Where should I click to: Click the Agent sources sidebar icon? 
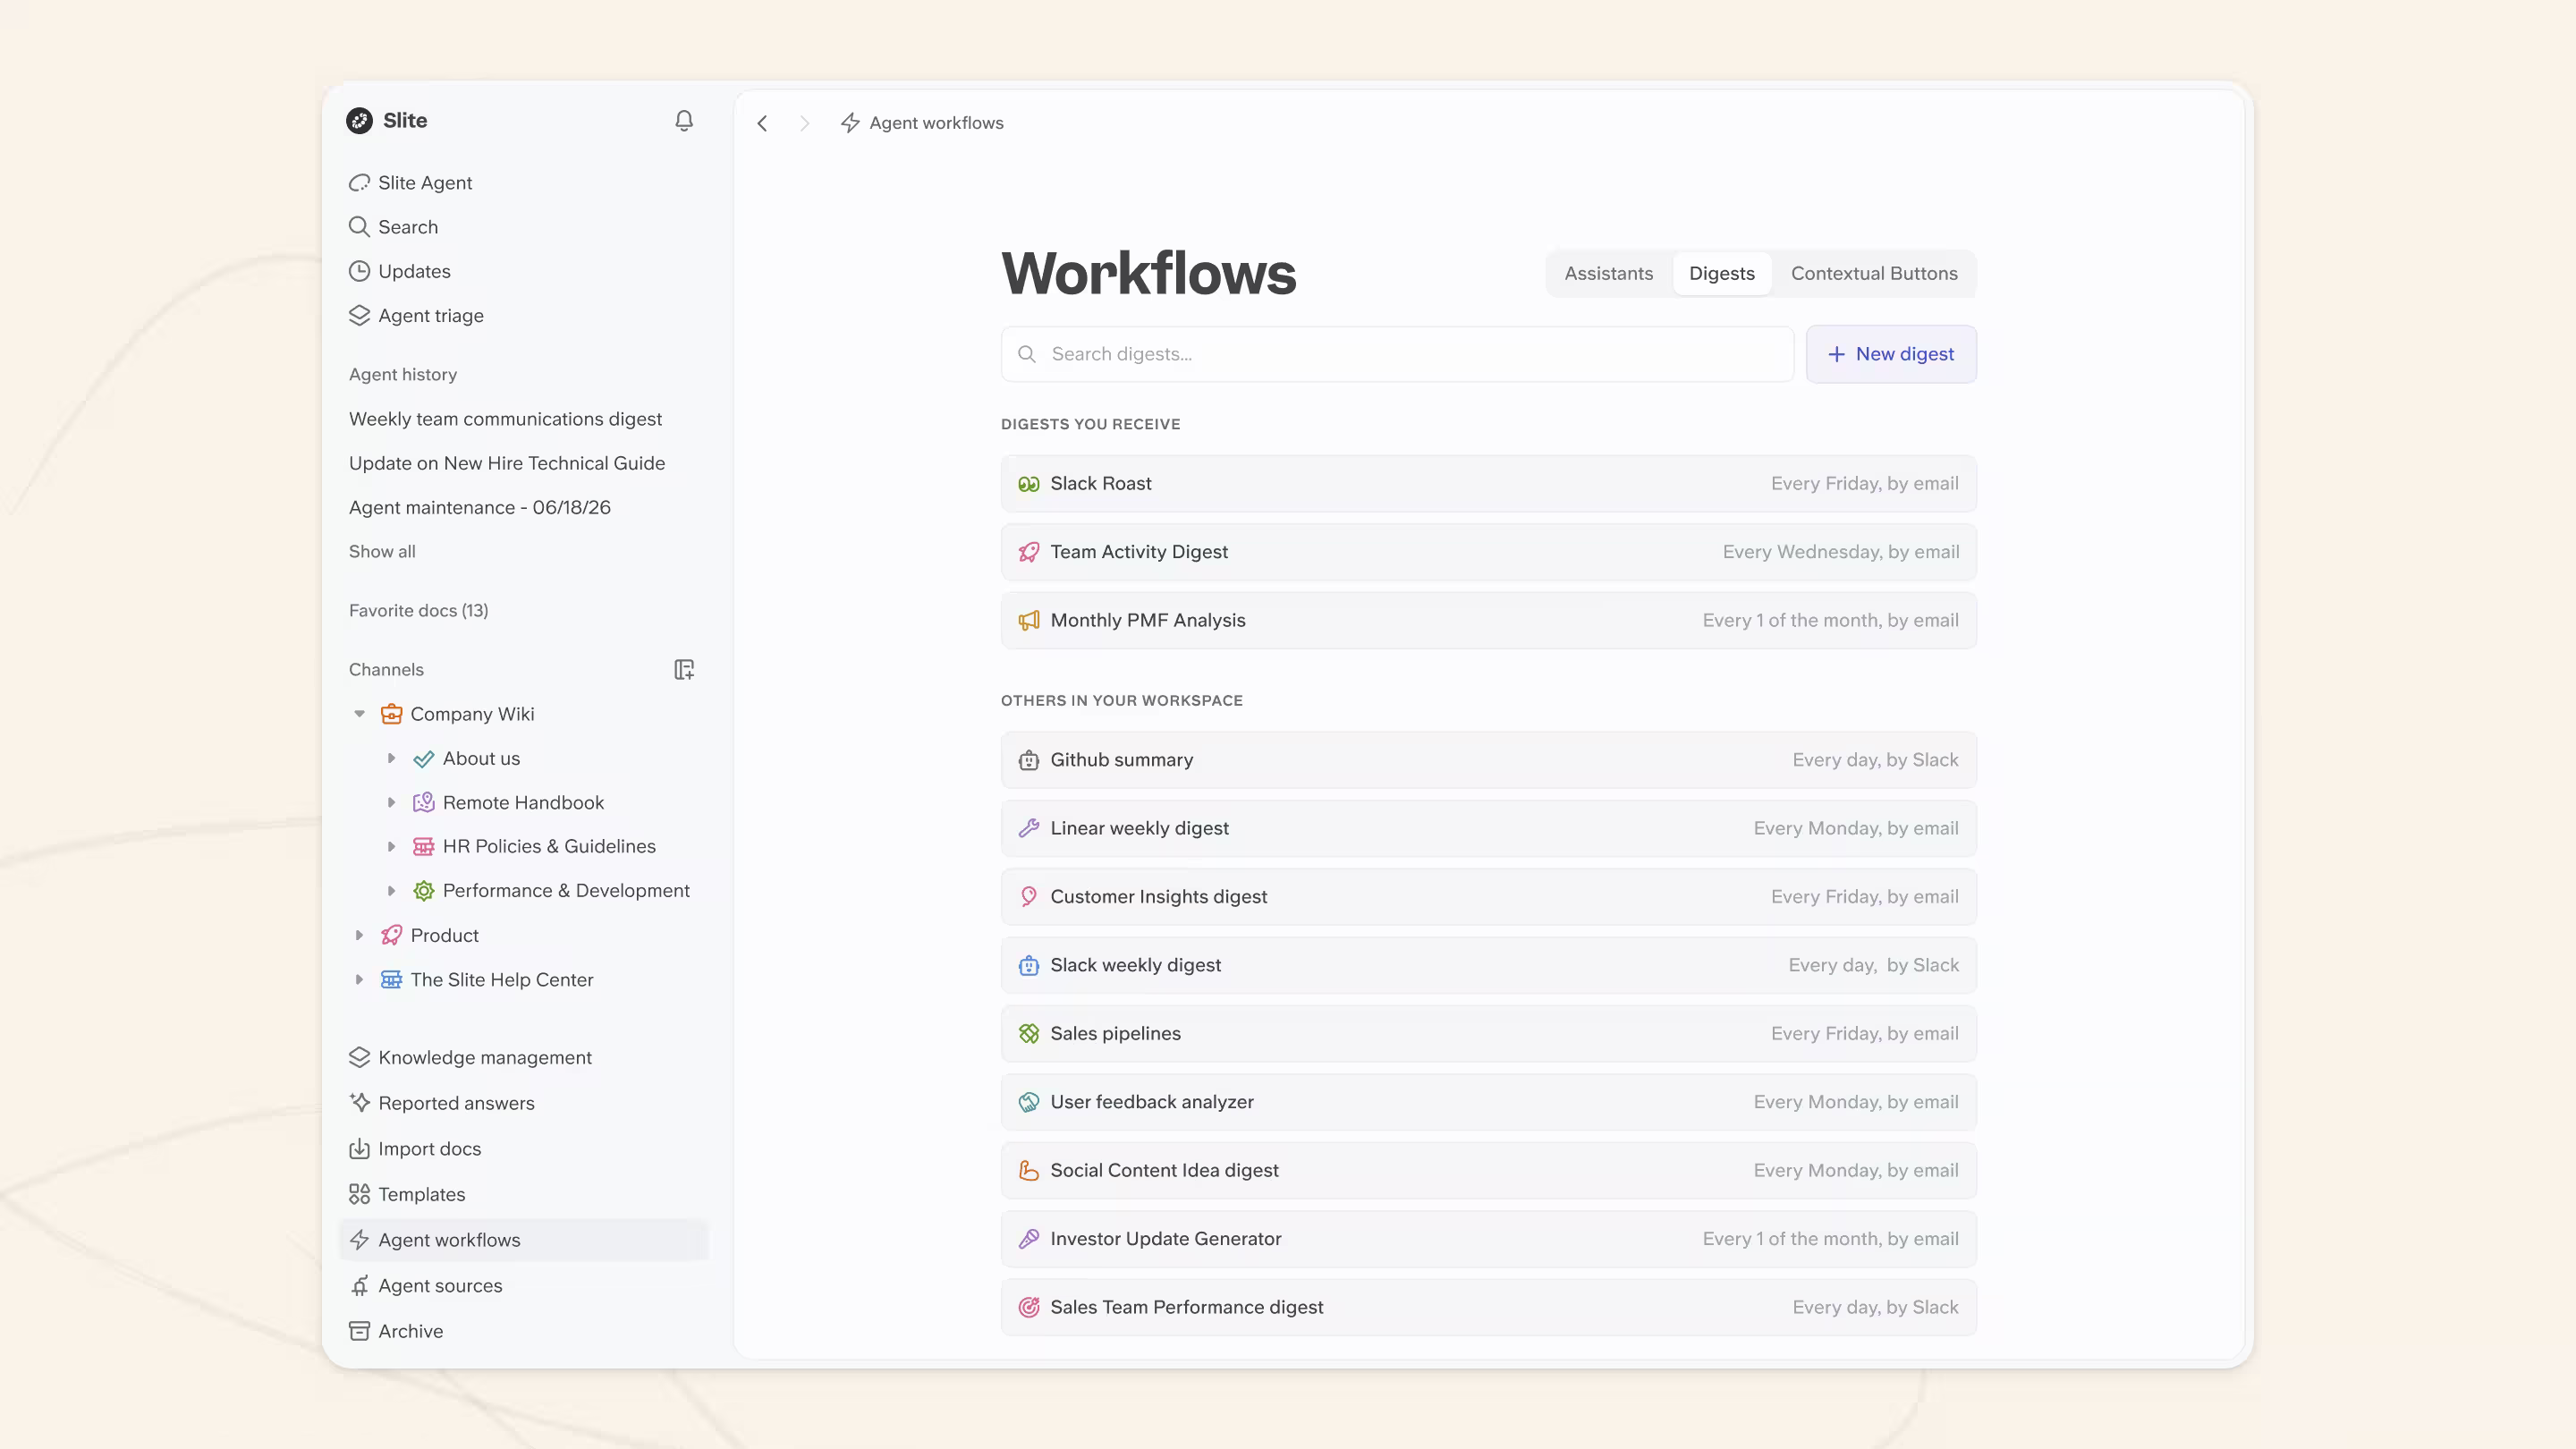359,1286
